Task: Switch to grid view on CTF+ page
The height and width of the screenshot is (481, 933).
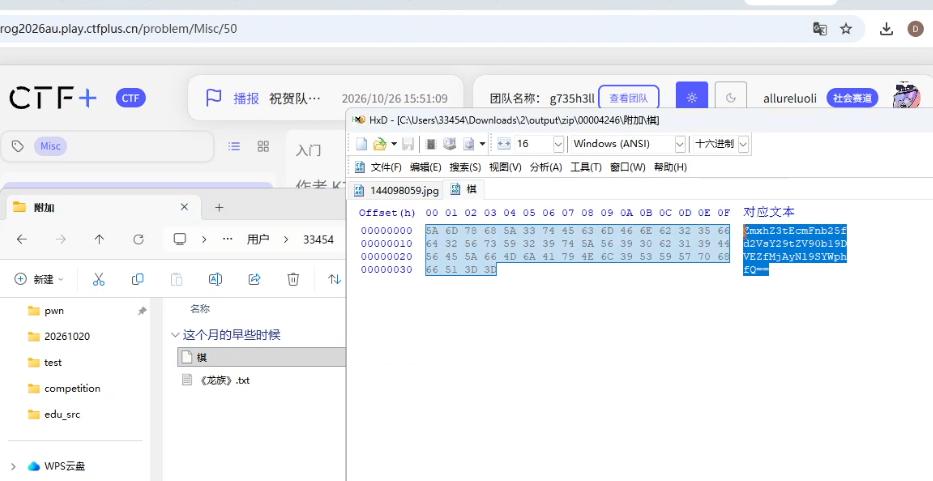Action: pyautogui.click(x=263, y=146)
